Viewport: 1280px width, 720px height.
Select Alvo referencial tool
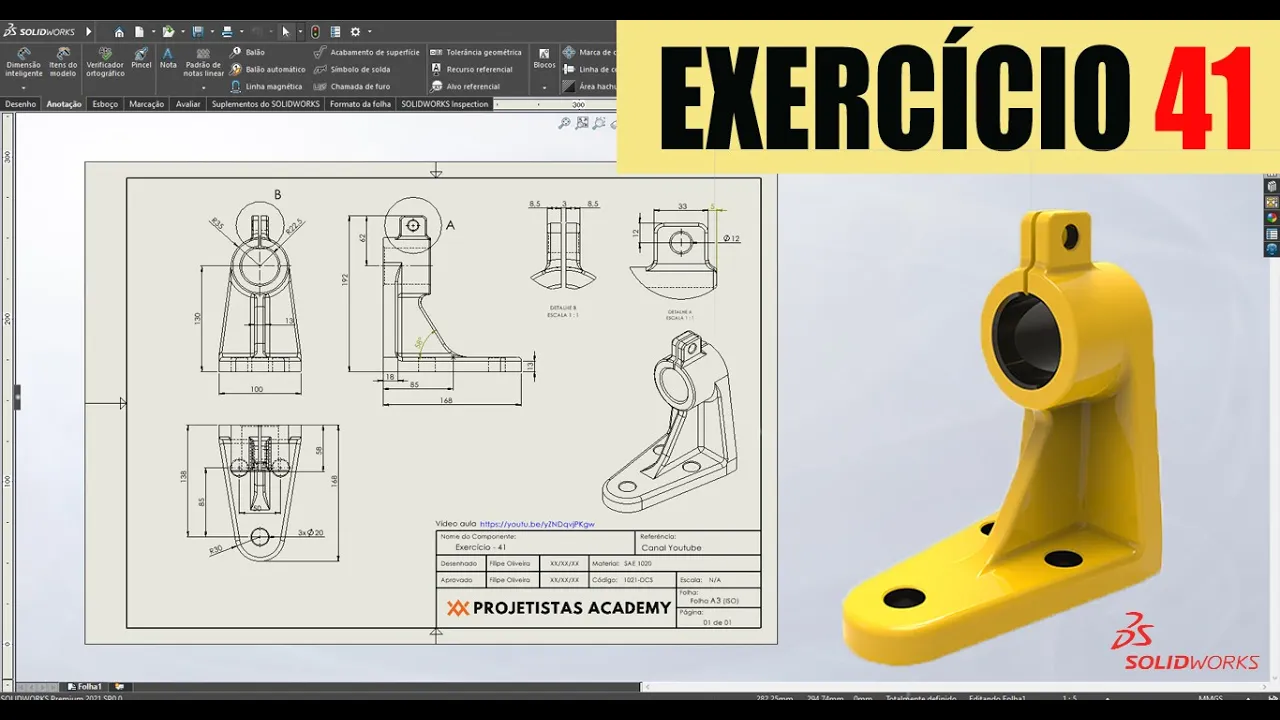(466, 87)
